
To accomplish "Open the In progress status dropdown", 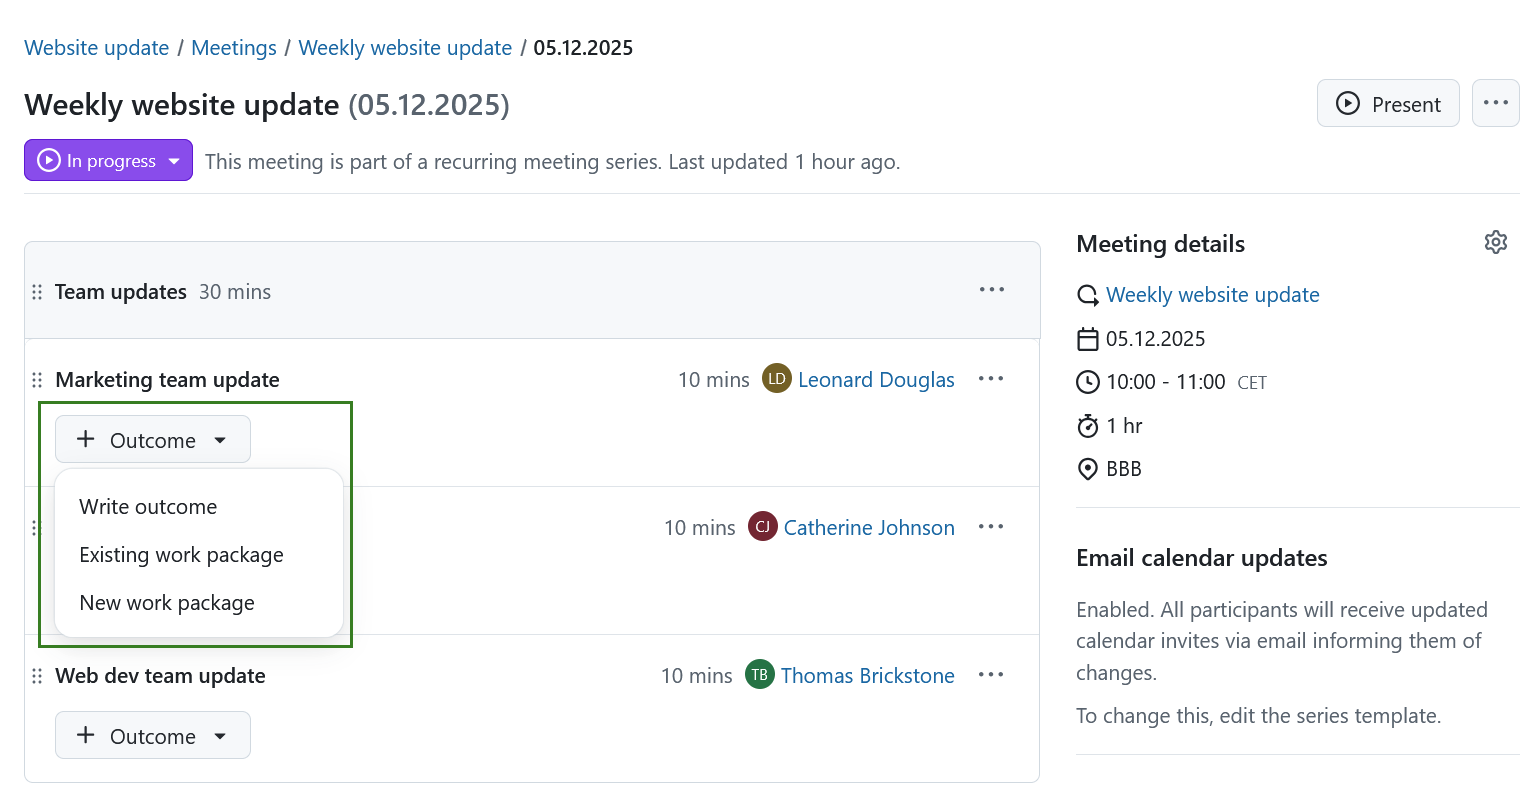I will pyautogui.click(x=108, y=160).
